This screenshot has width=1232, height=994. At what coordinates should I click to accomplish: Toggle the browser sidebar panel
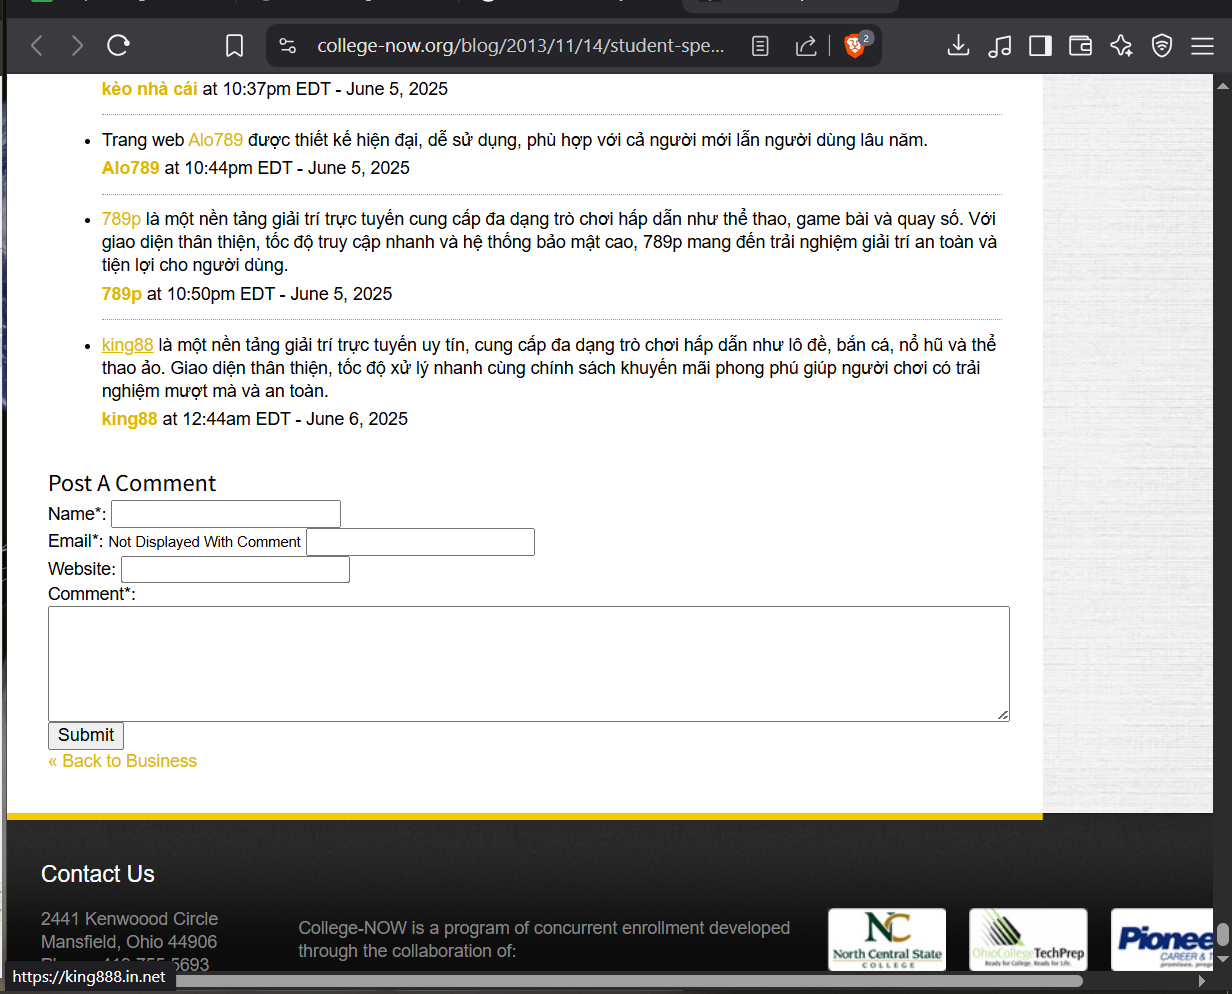click(1040, 46)
